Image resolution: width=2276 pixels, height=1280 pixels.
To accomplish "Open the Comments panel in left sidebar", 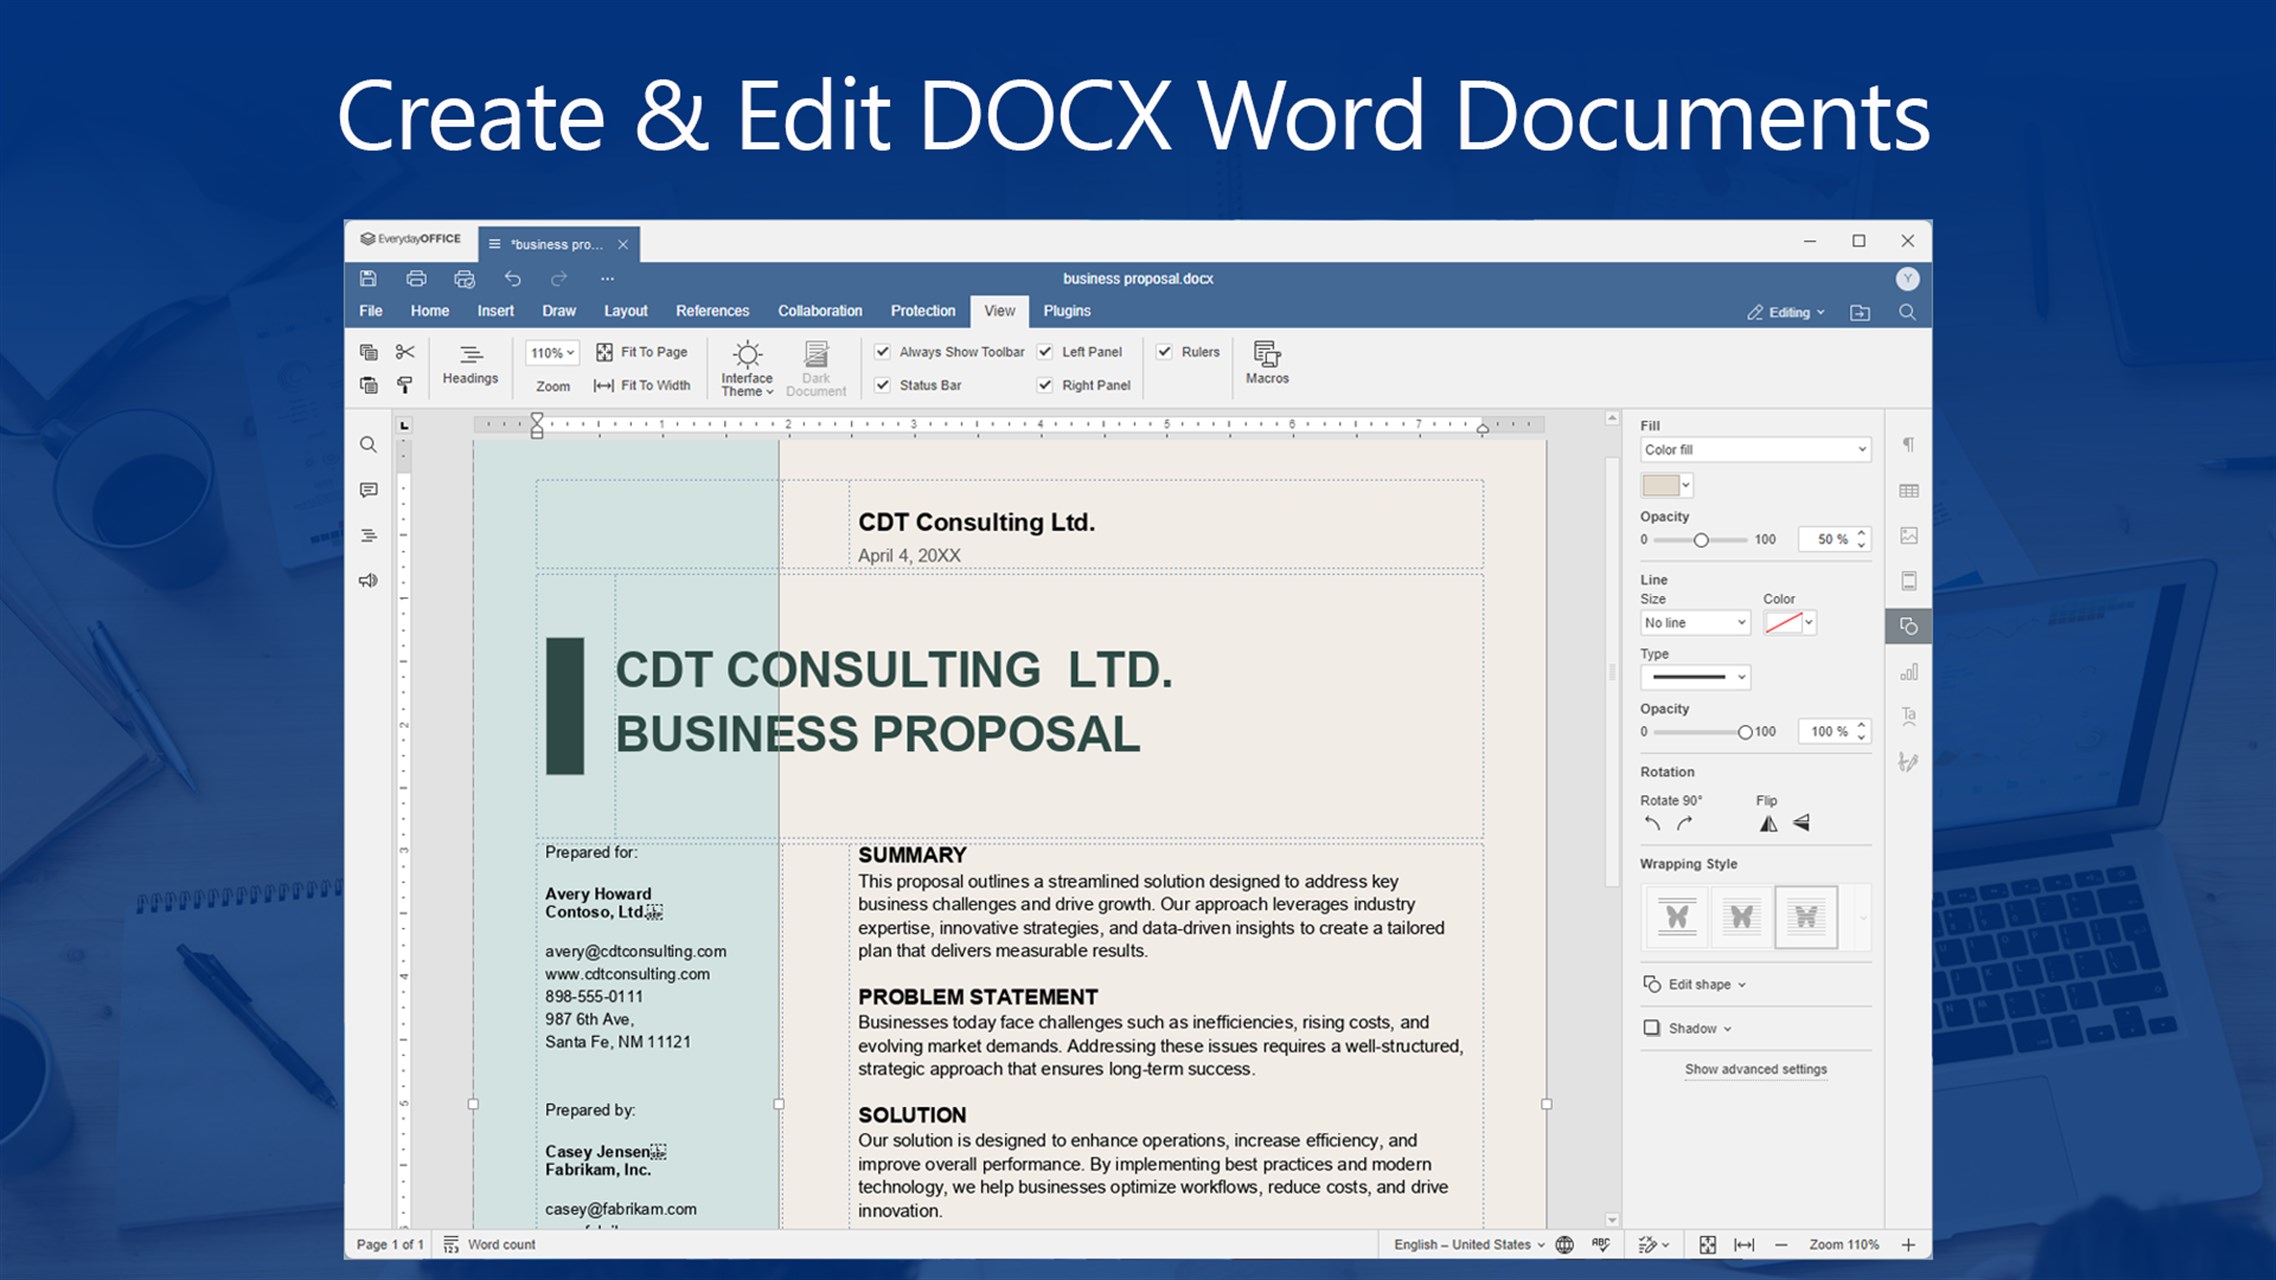I will [368, 490].
